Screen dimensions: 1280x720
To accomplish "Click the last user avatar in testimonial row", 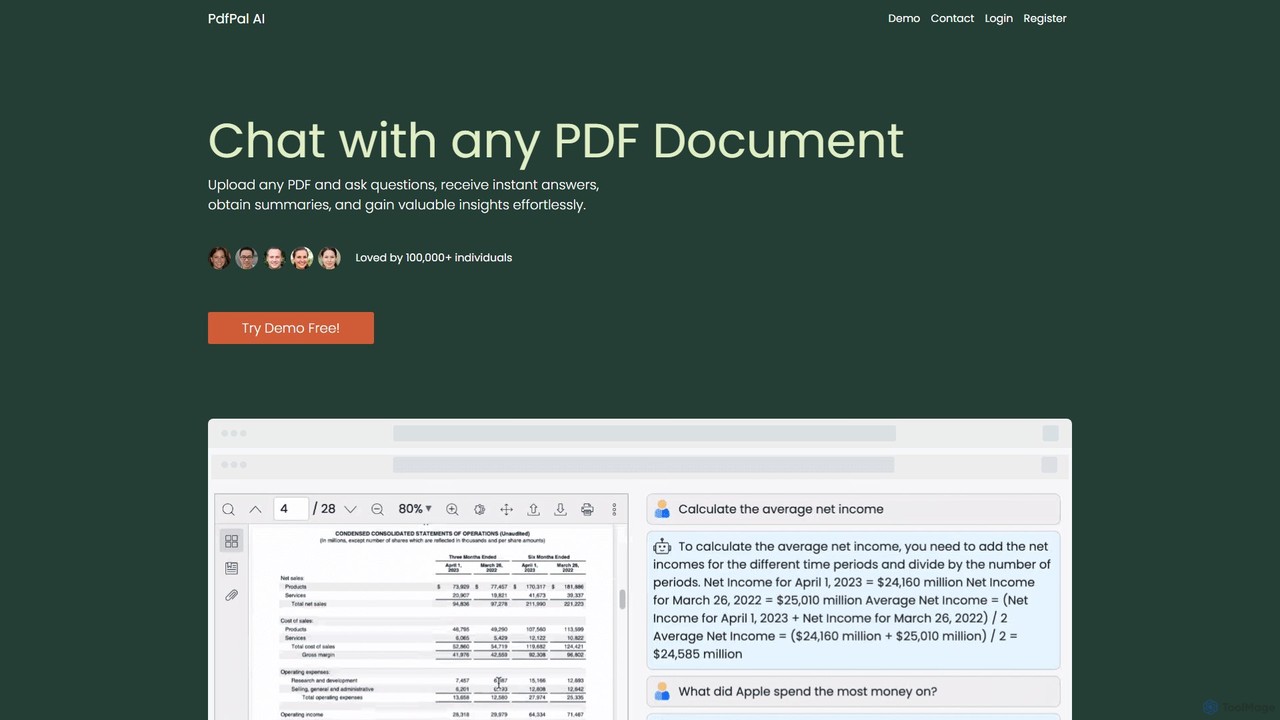I will 329,258.
